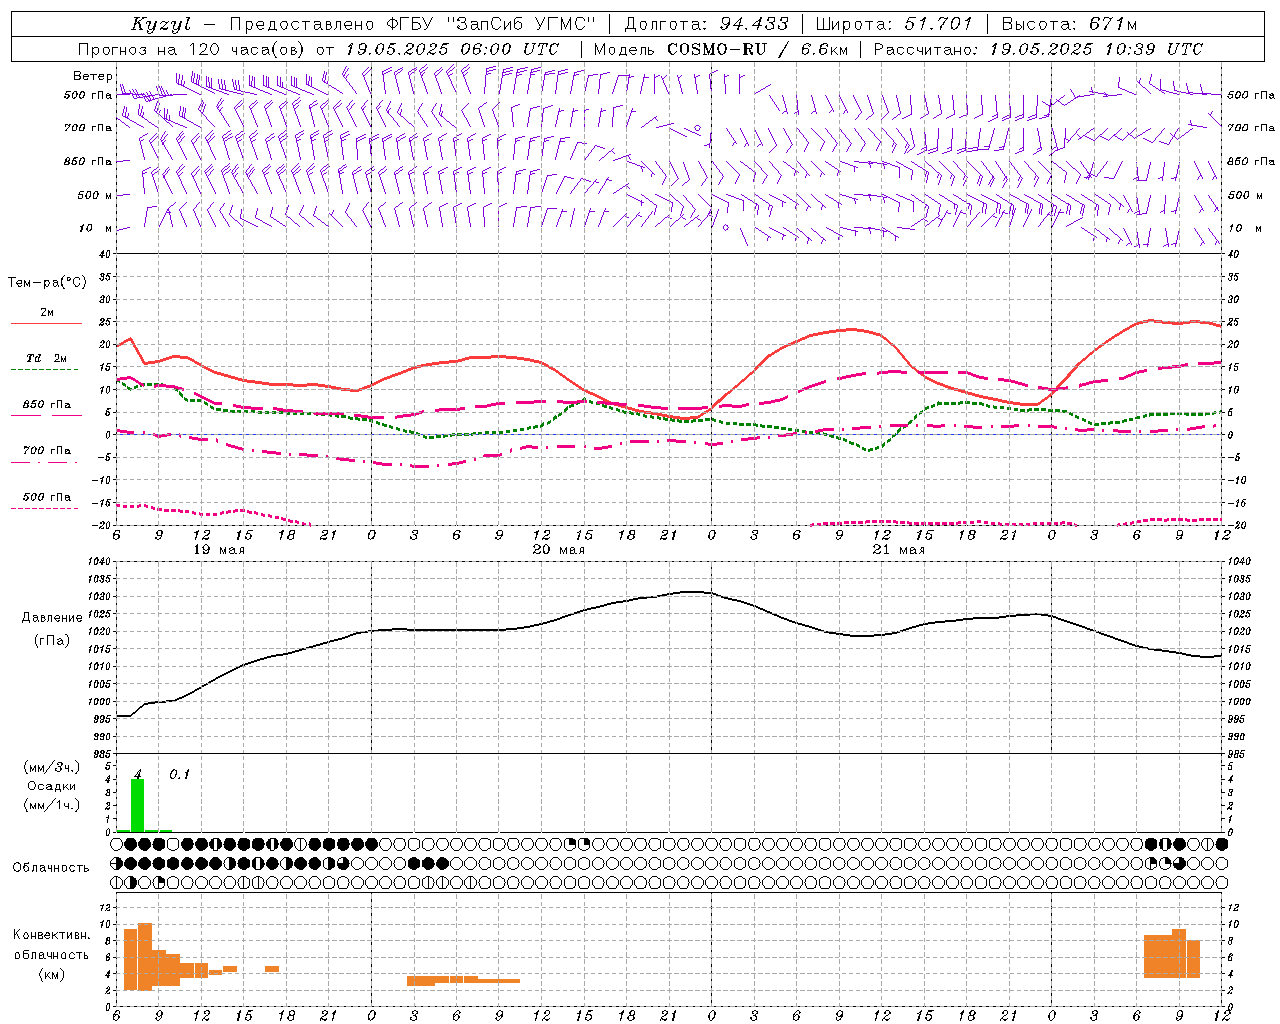Click the 'Ветер' wind section label
This screenshot has width=1280, height=1024.
pos(92,76)
